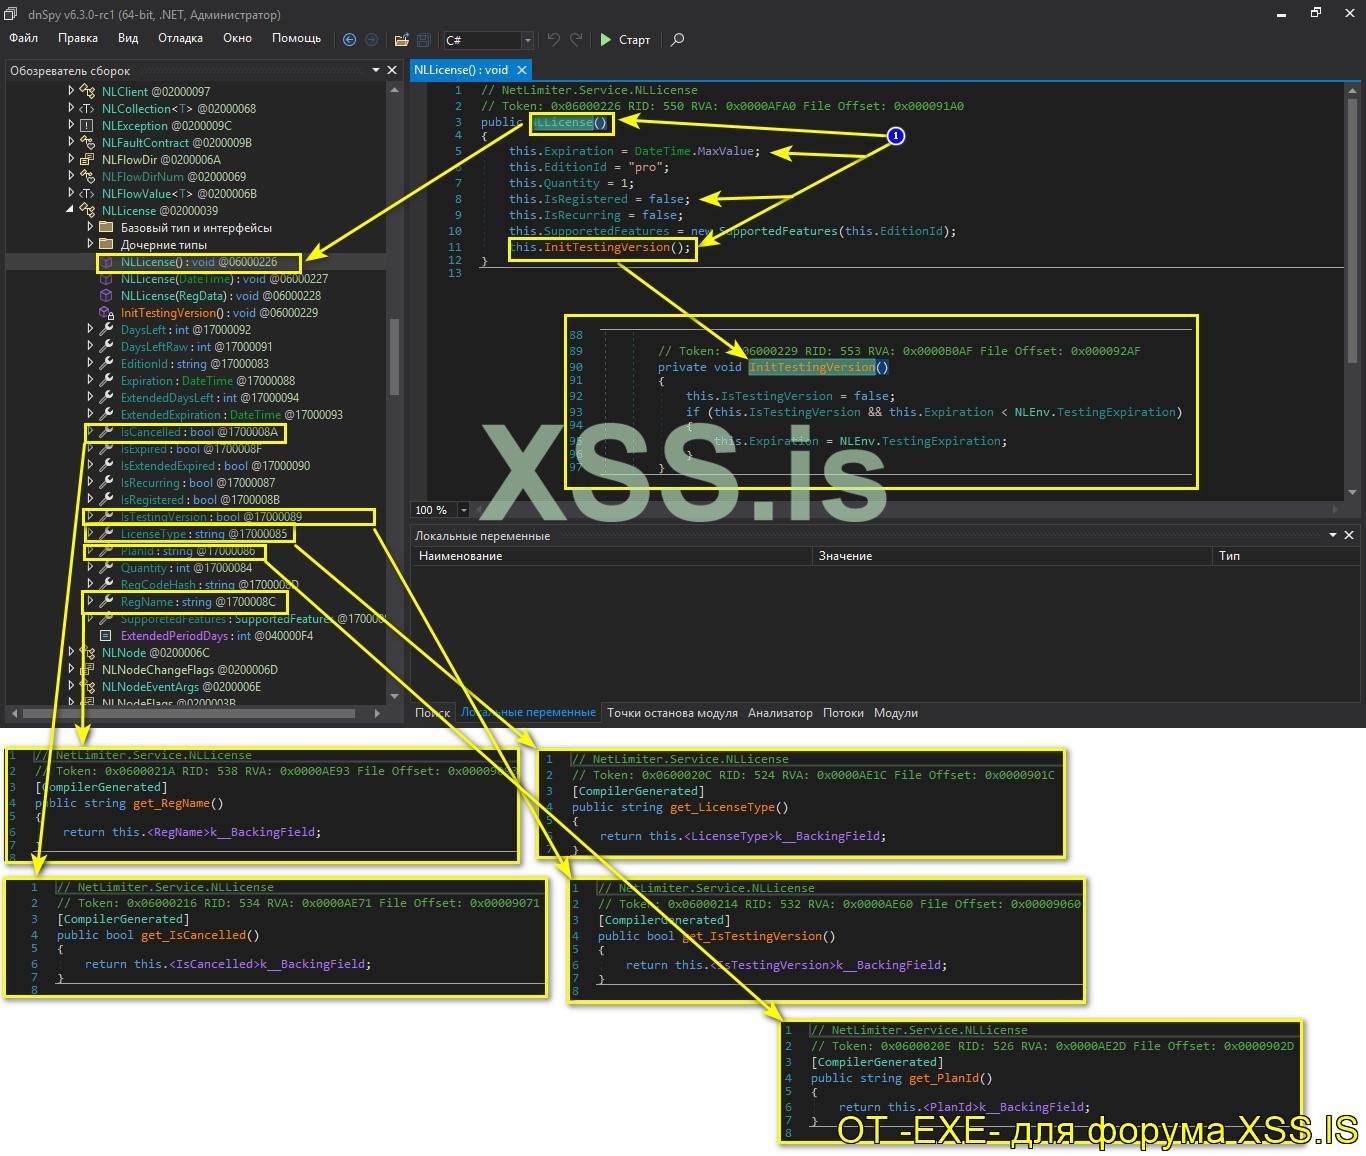Click the navigate back arrow icon
The height and width of the screenshot is (1156, 1366).
[349, 40]
